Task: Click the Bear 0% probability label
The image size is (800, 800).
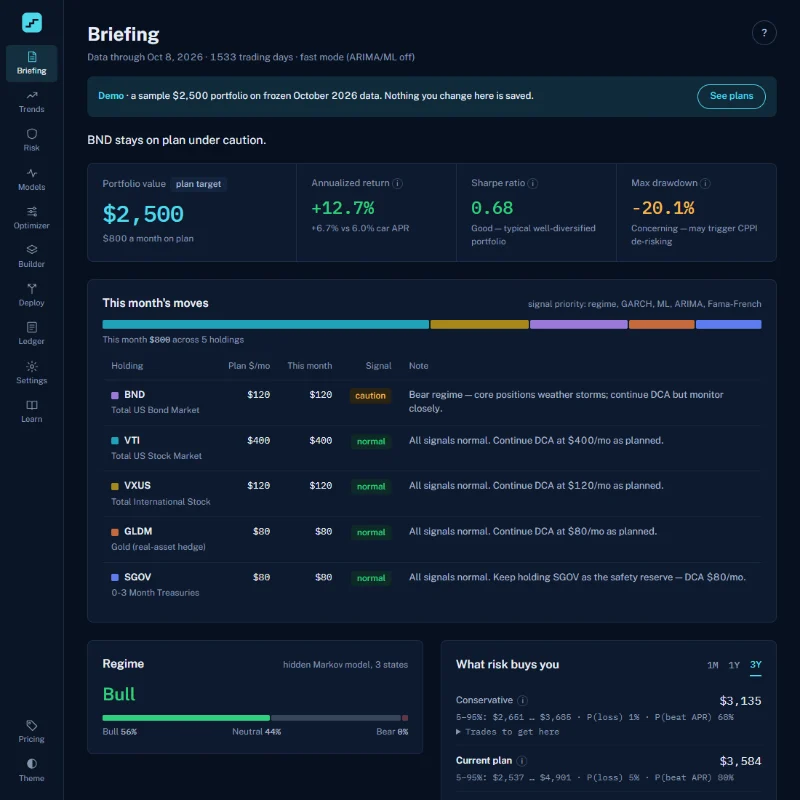Action: (392, 732)
